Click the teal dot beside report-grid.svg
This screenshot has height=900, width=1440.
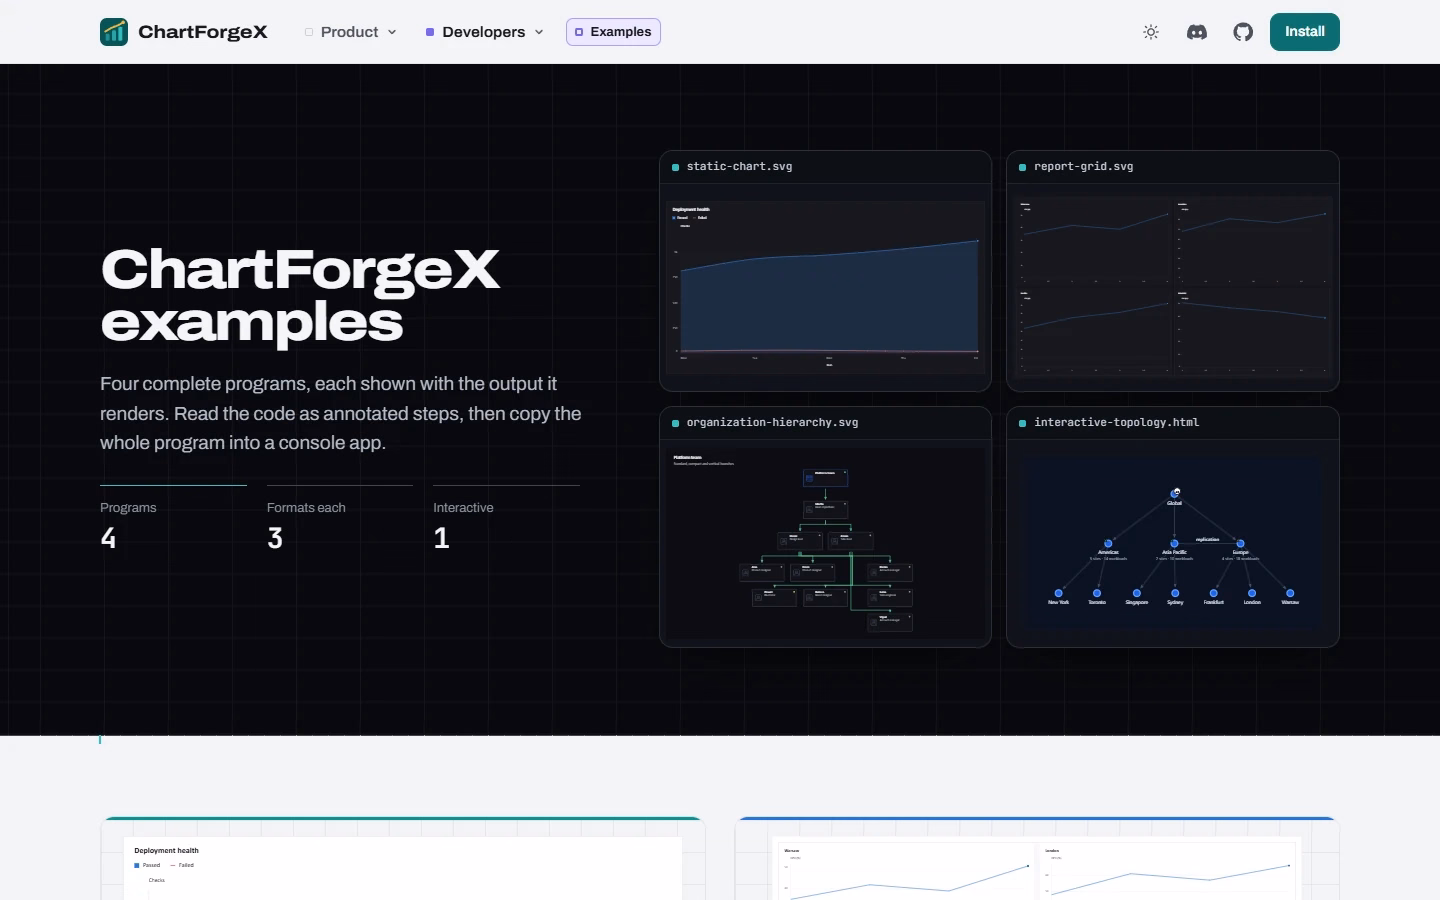pos(1022,167)
